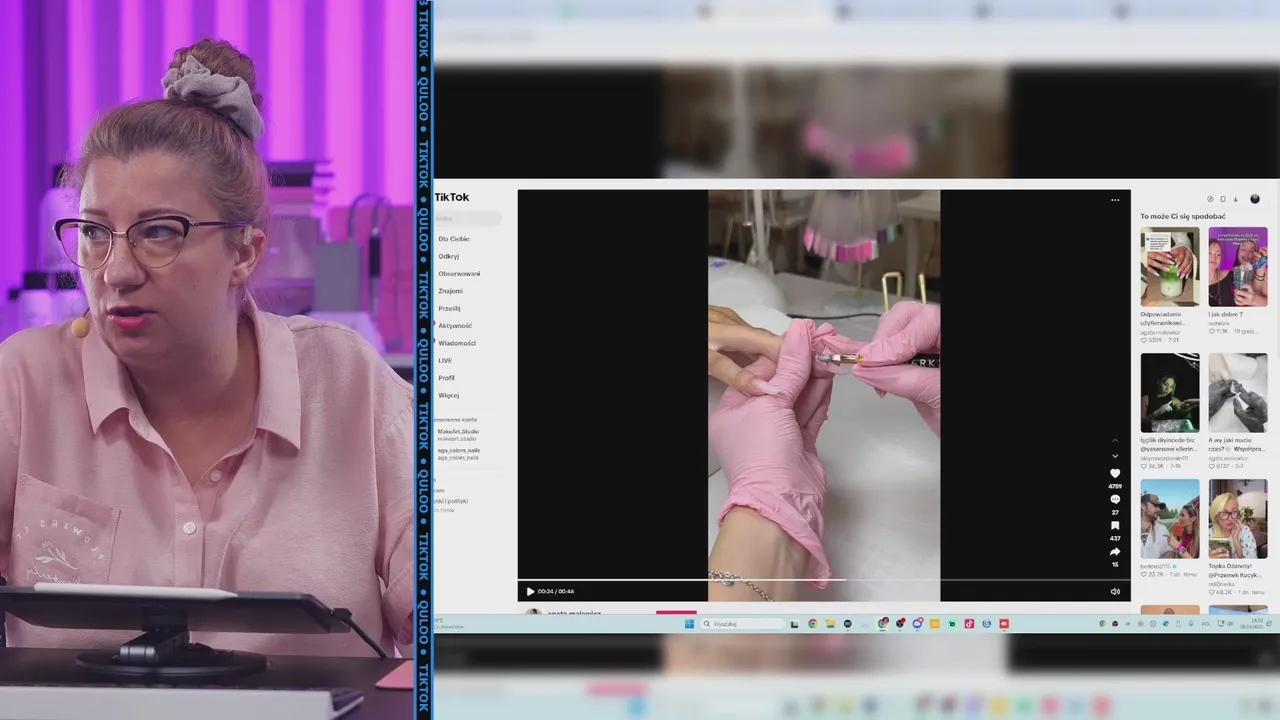Seek on the video progress bar
The height and width of the screenshot is (720, 1280).
click(824, 580)
